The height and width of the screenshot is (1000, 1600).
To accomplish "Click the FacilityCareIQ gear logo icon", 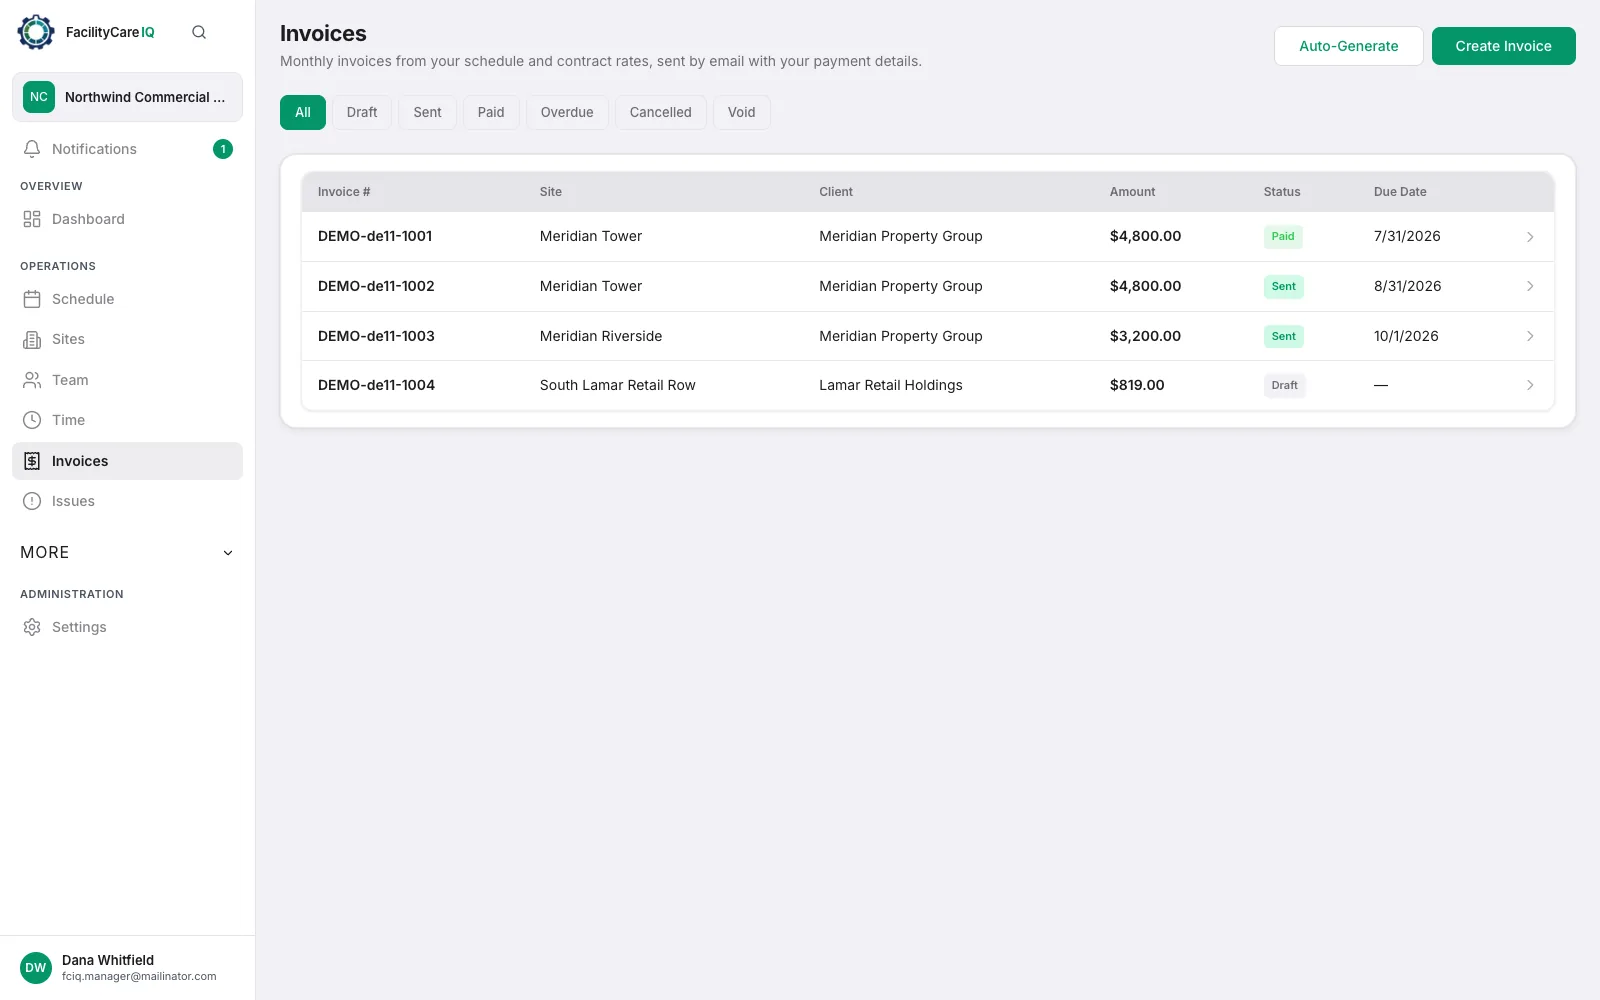I will 36,32.
